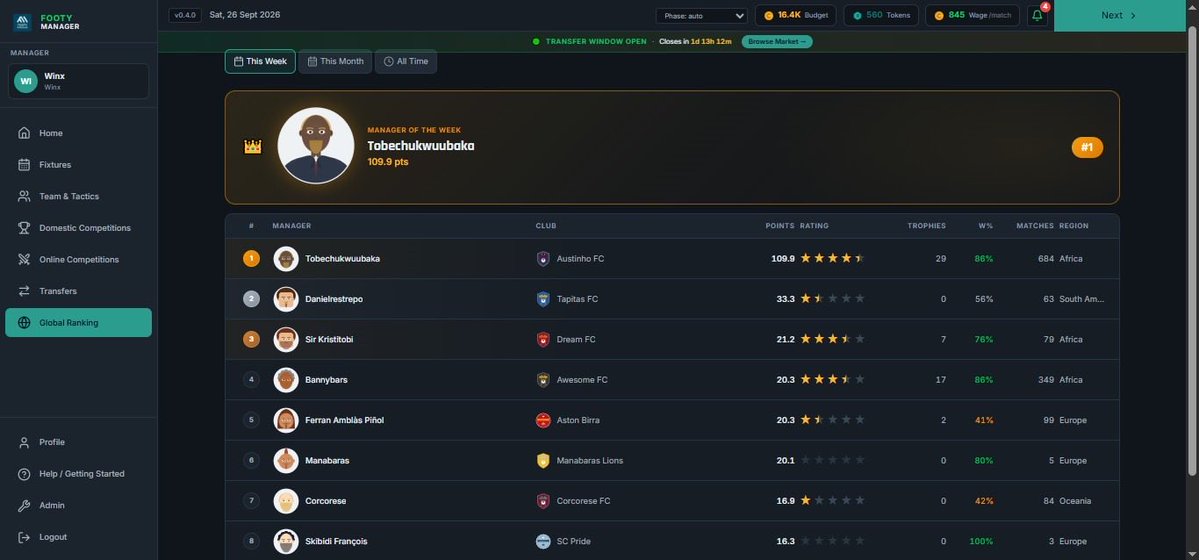Open the Admin section
The width and height of the screenshot is (1199, 560).
[78, 506]
